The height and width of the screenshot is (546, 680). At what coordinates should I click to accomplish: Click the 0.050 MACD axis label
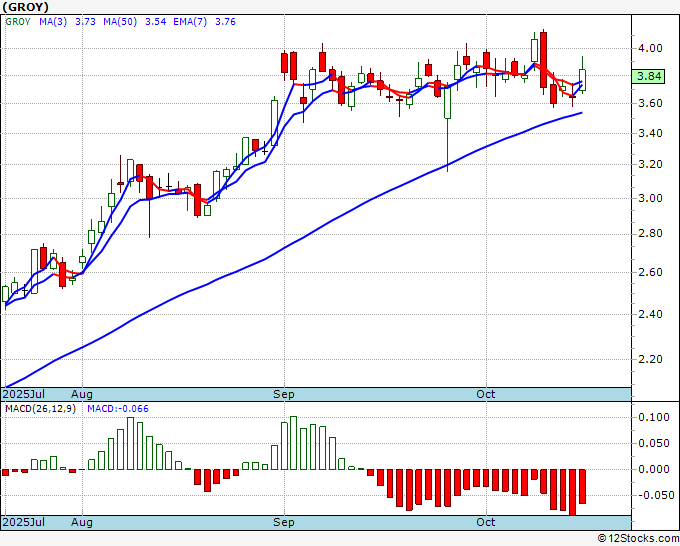(x=654, y=443)
